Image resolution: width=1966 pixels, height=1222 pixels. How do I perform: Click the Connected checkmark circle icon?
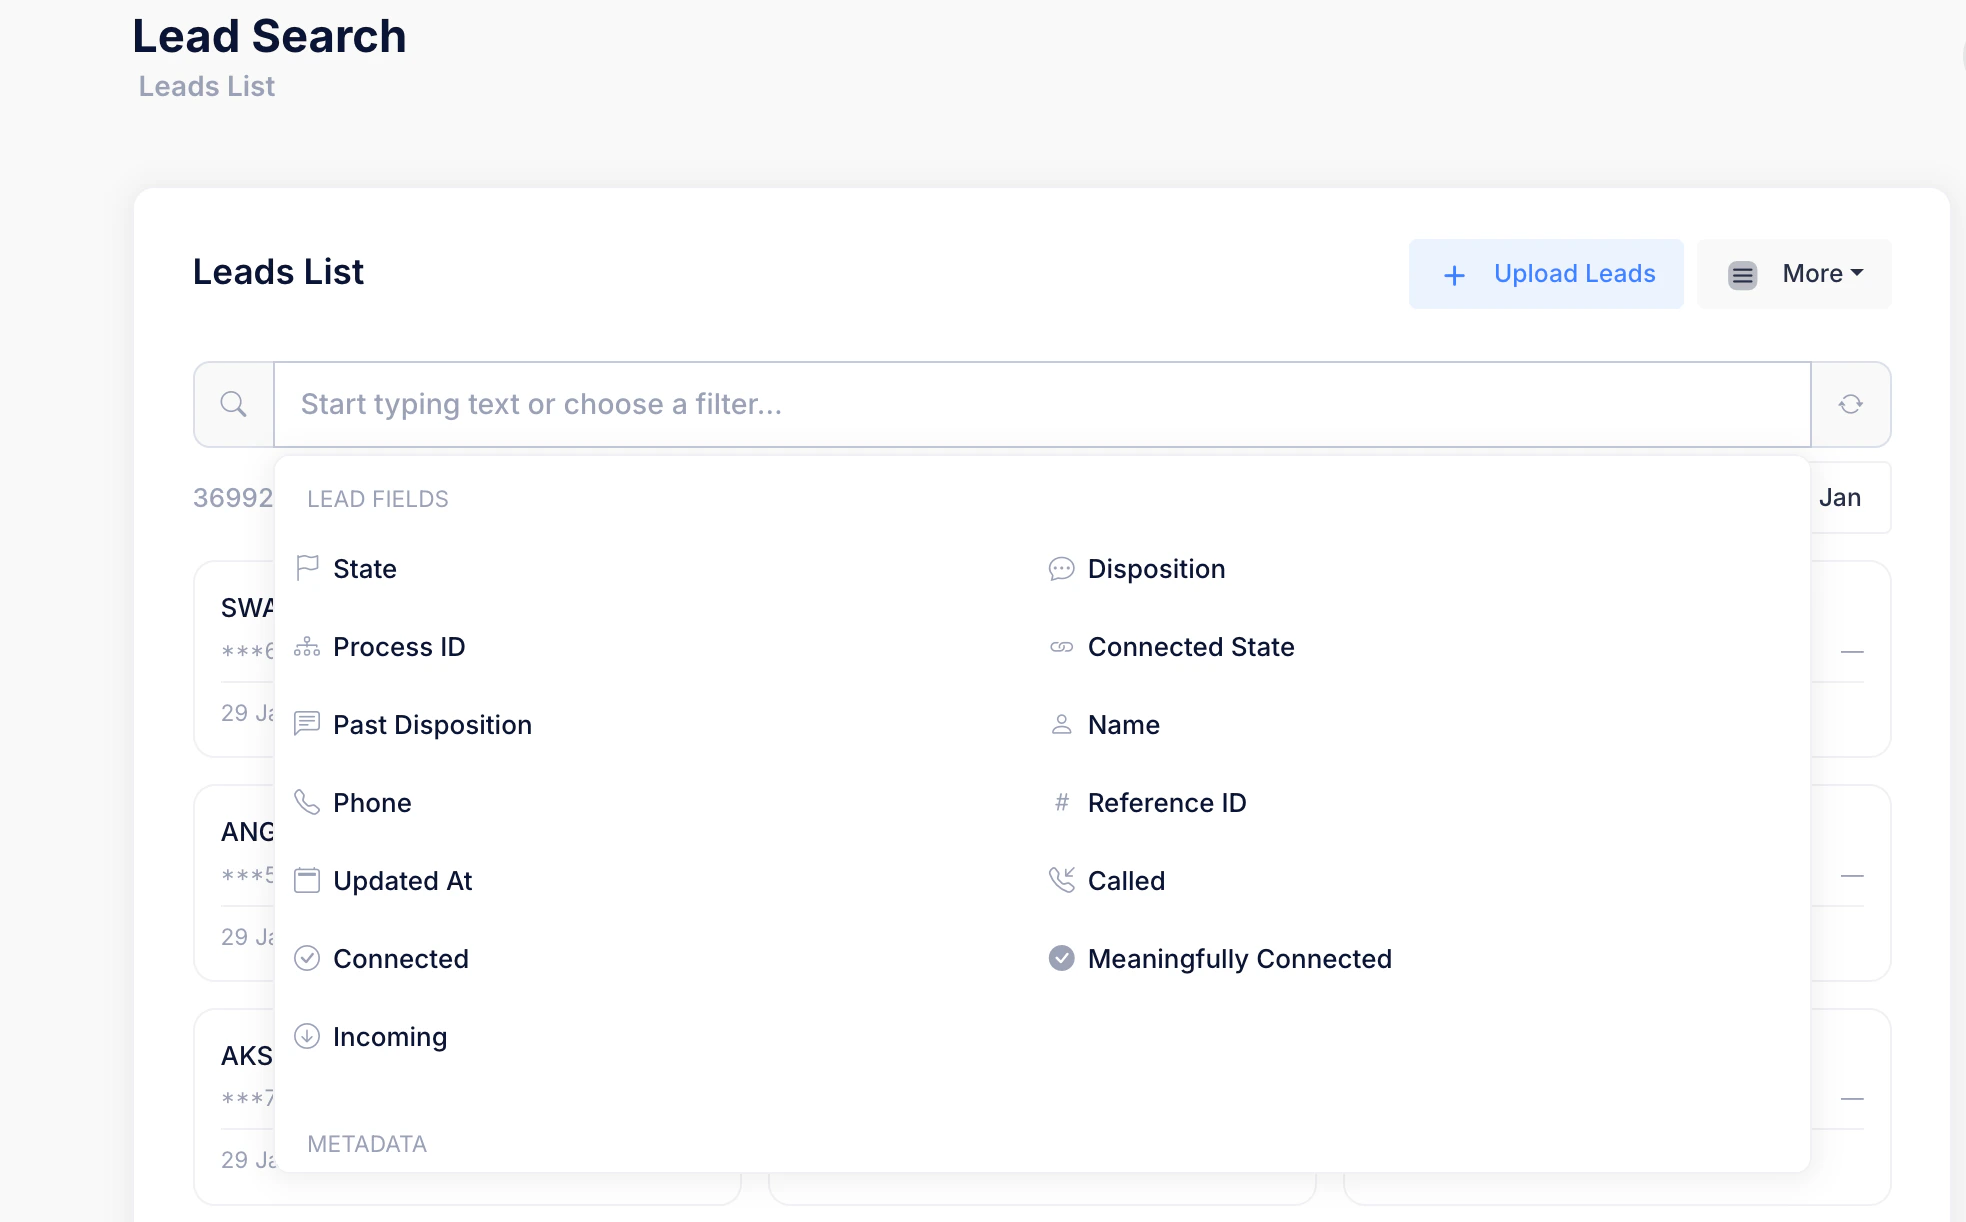coord(307,958)
